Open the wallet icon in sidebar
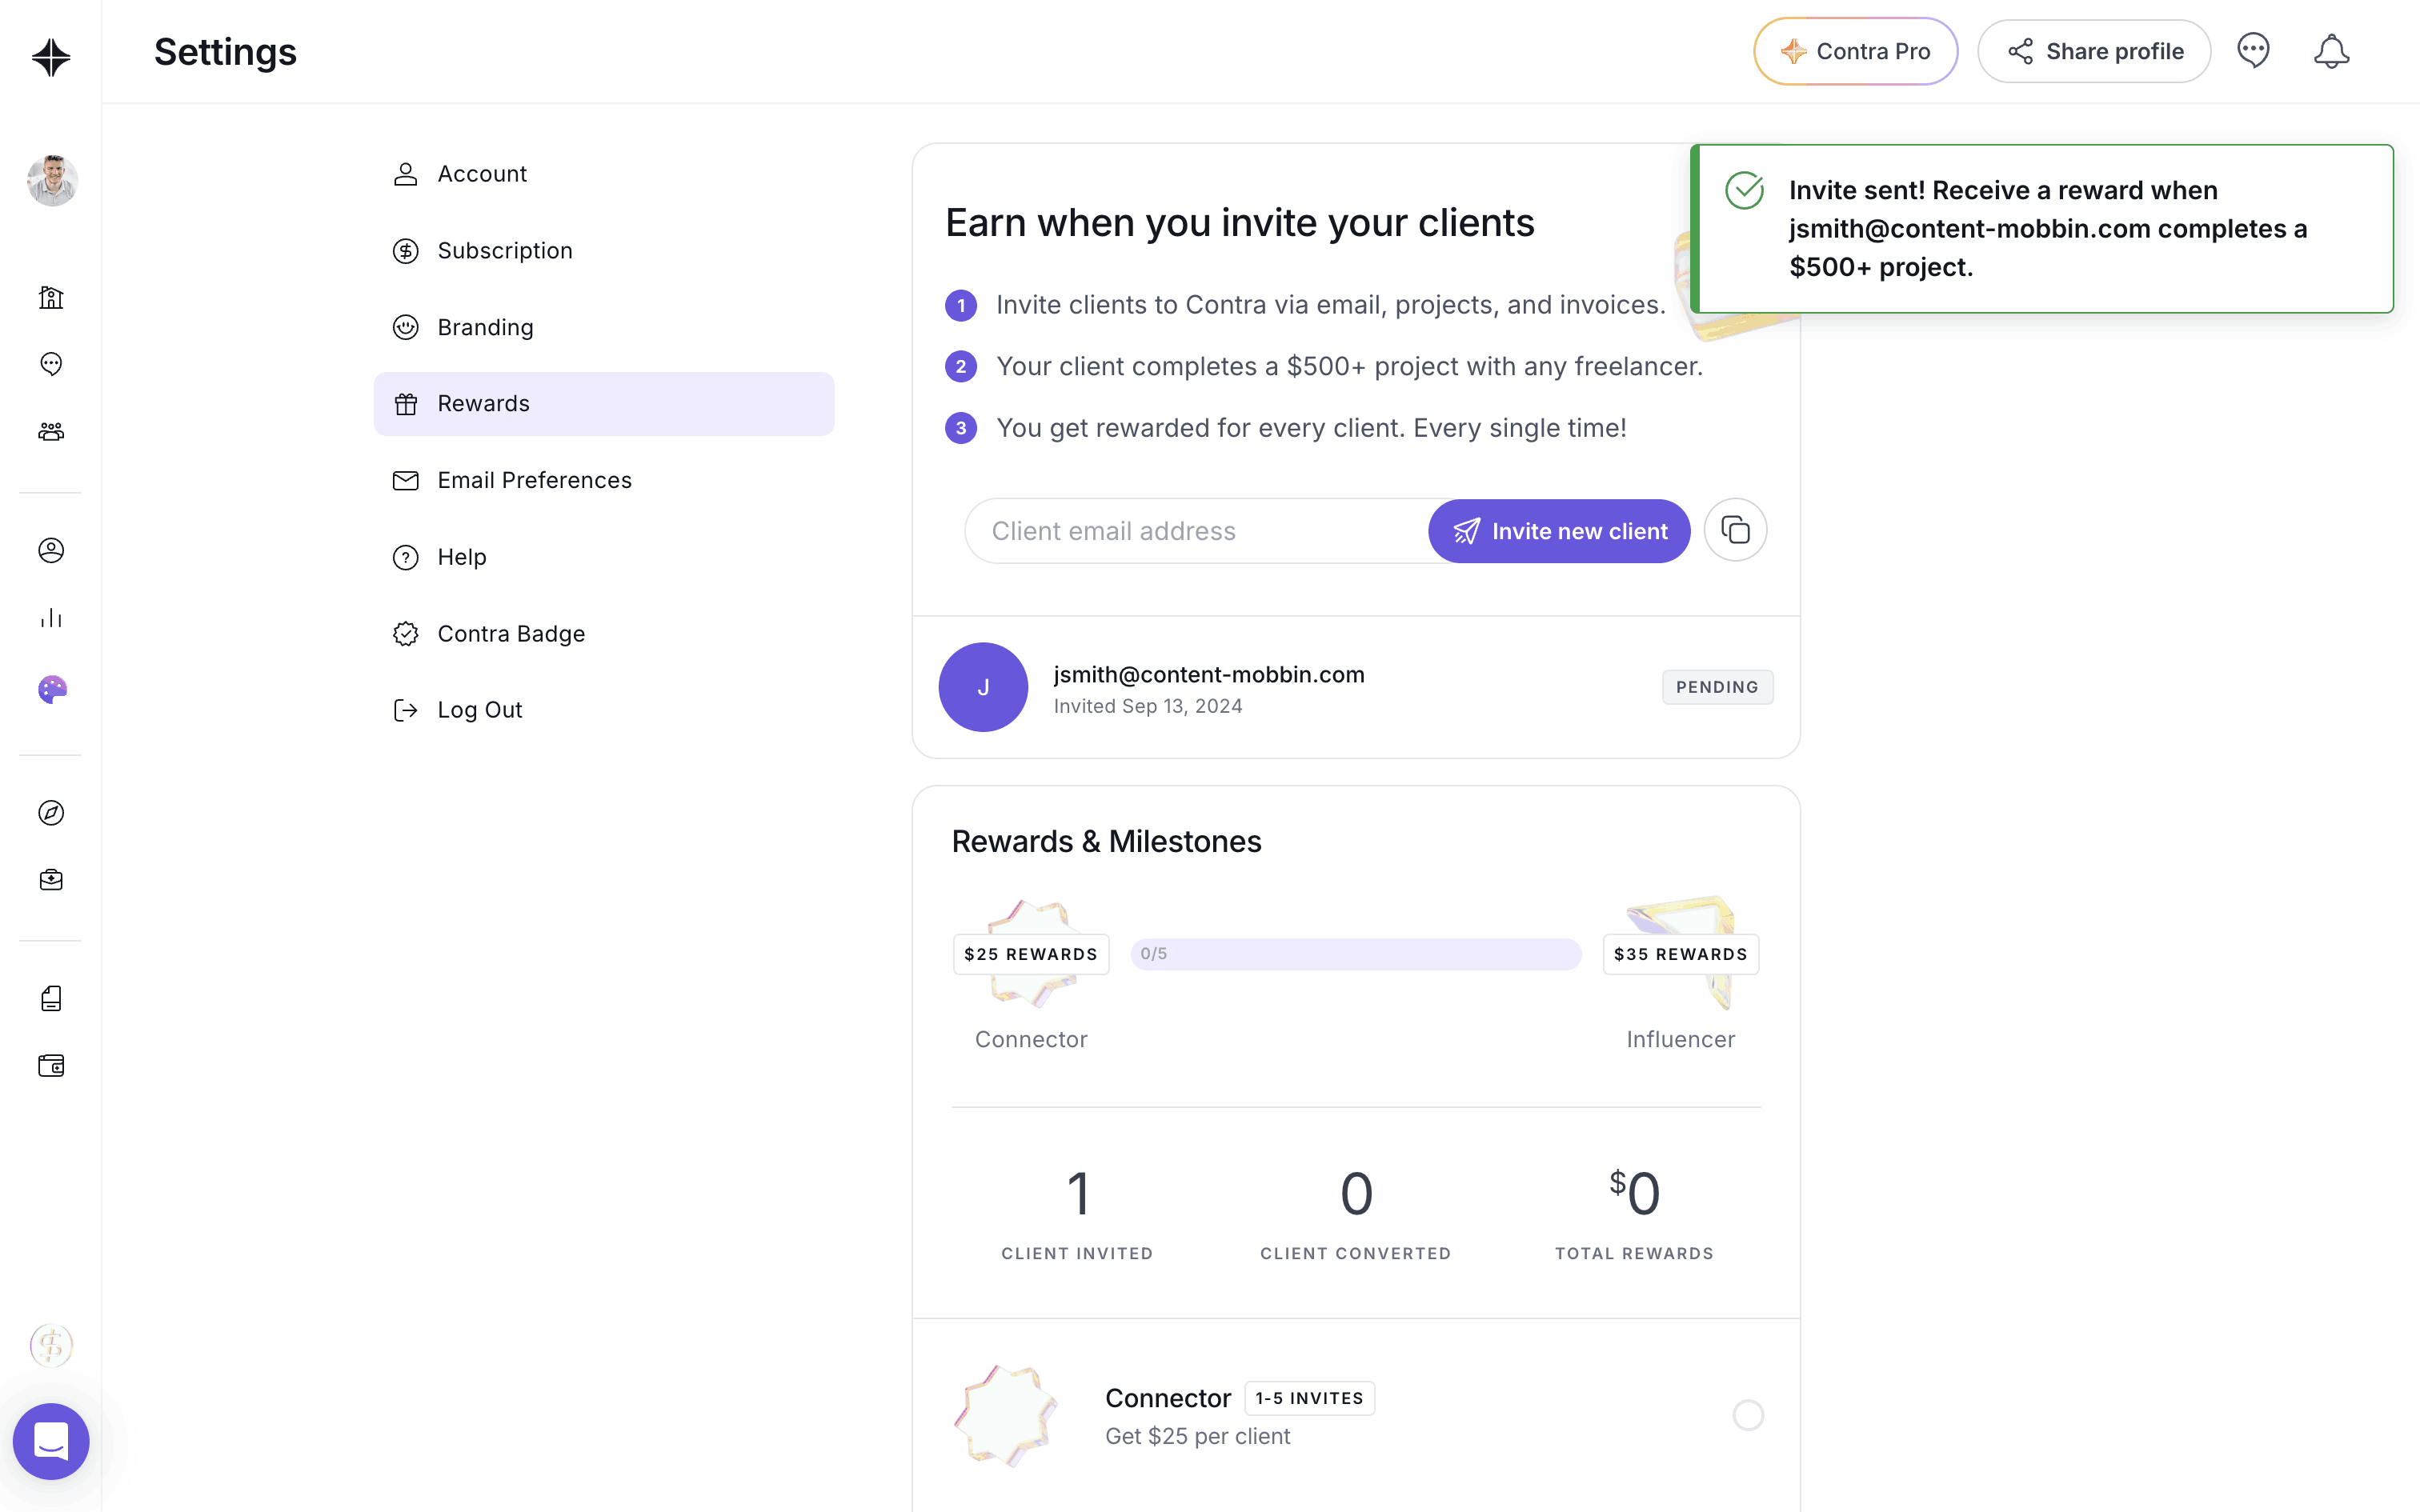Viewport: 2420px width, 1512px height. (51, 1065)
